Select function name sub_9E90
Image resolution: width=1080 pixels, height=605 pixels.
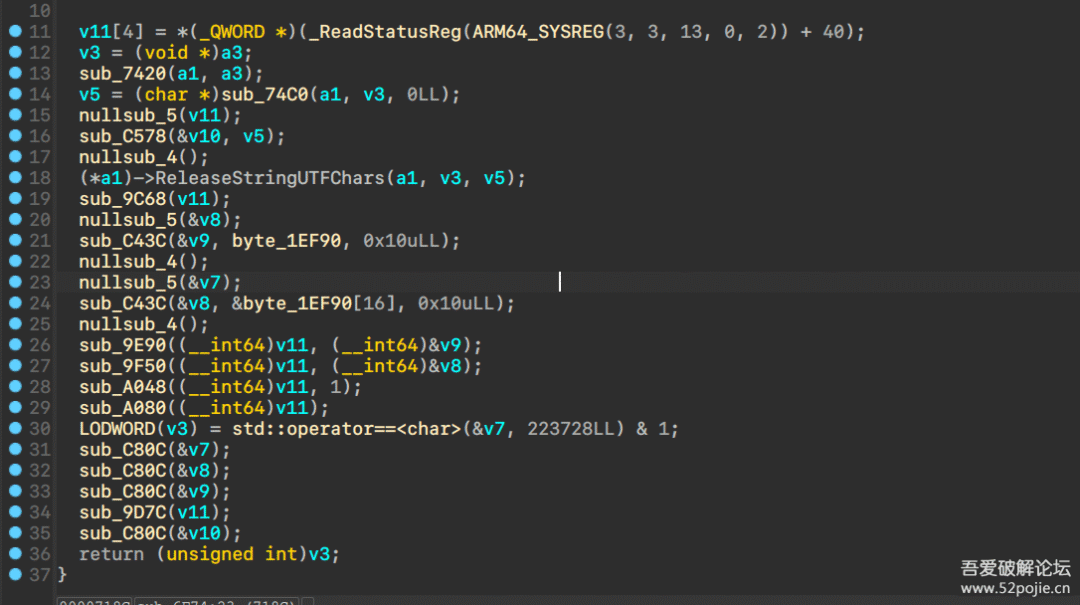pyautogui.click(x=123, y=345)
